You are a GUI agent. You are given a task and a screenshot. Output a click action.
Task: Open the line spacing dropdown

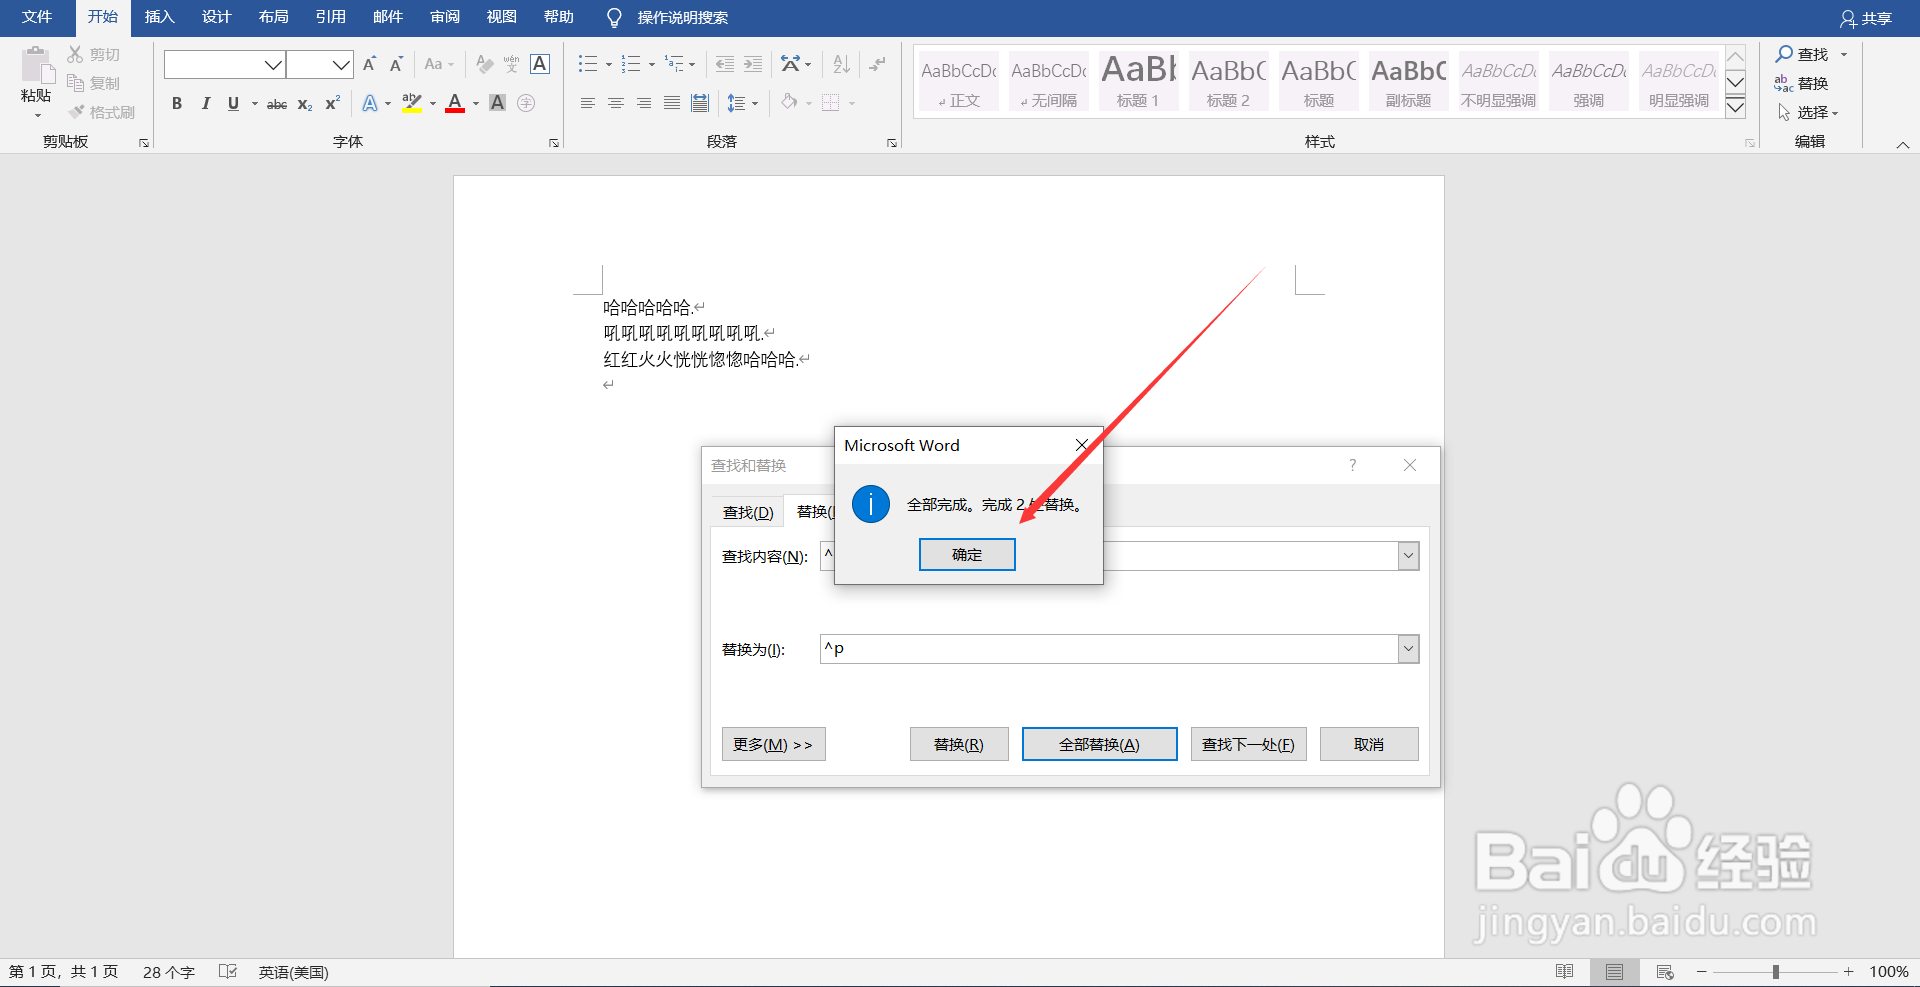742,103
